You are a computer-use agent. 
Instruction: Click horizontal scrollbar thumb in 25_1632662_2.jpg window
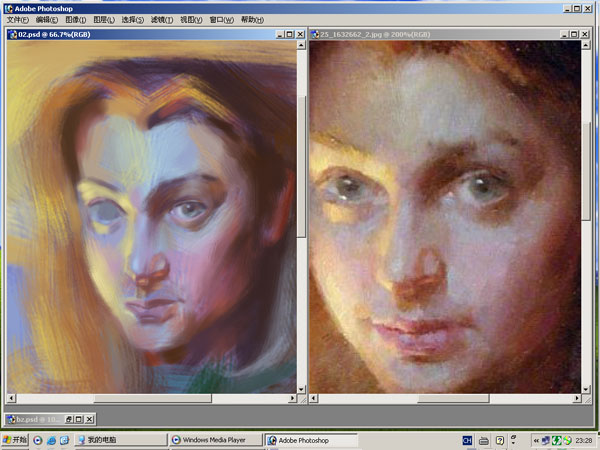(453, 398)
